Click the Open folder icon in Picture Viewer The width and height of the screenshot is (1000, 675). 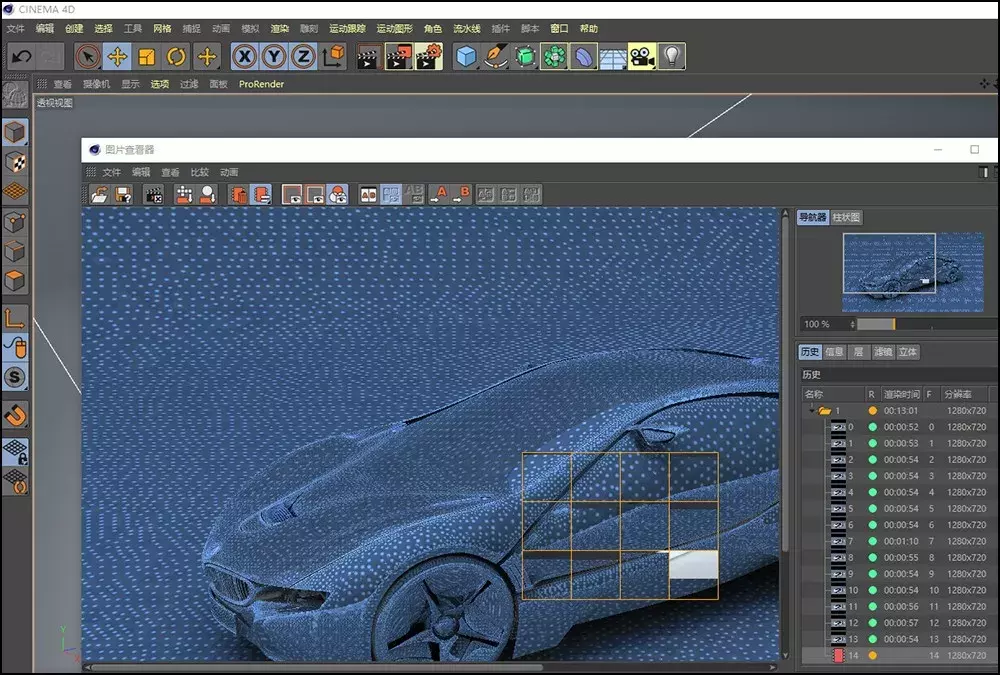[x=99, y=194]
